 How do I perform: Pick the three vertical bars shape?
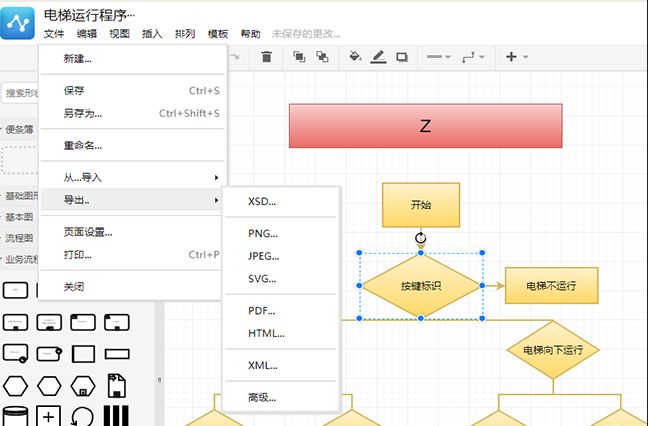pyautogui.click(x=116, y=416)
